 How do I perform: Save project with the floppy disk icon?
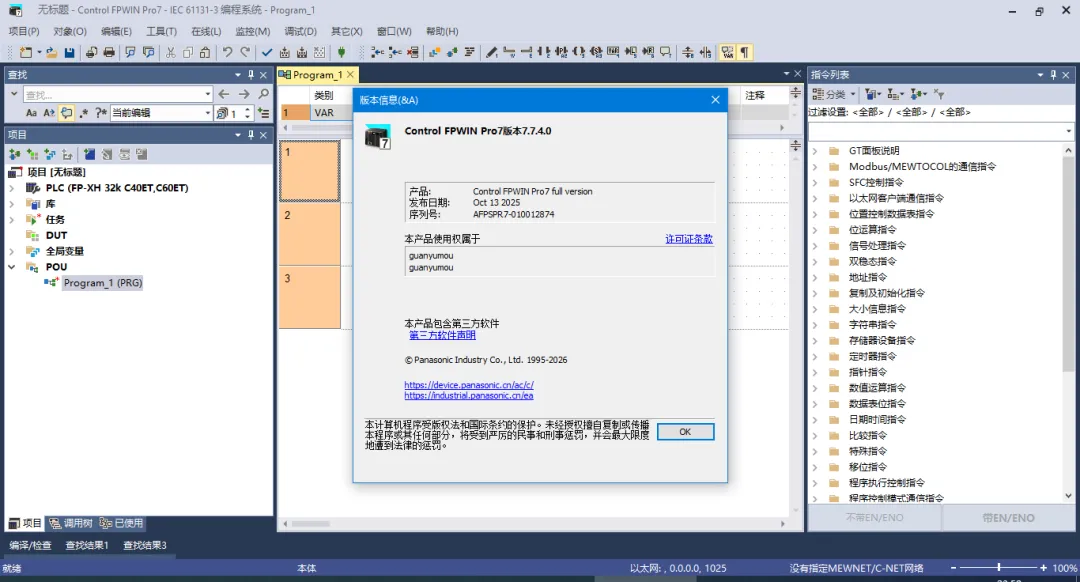[x=70, y=52]
